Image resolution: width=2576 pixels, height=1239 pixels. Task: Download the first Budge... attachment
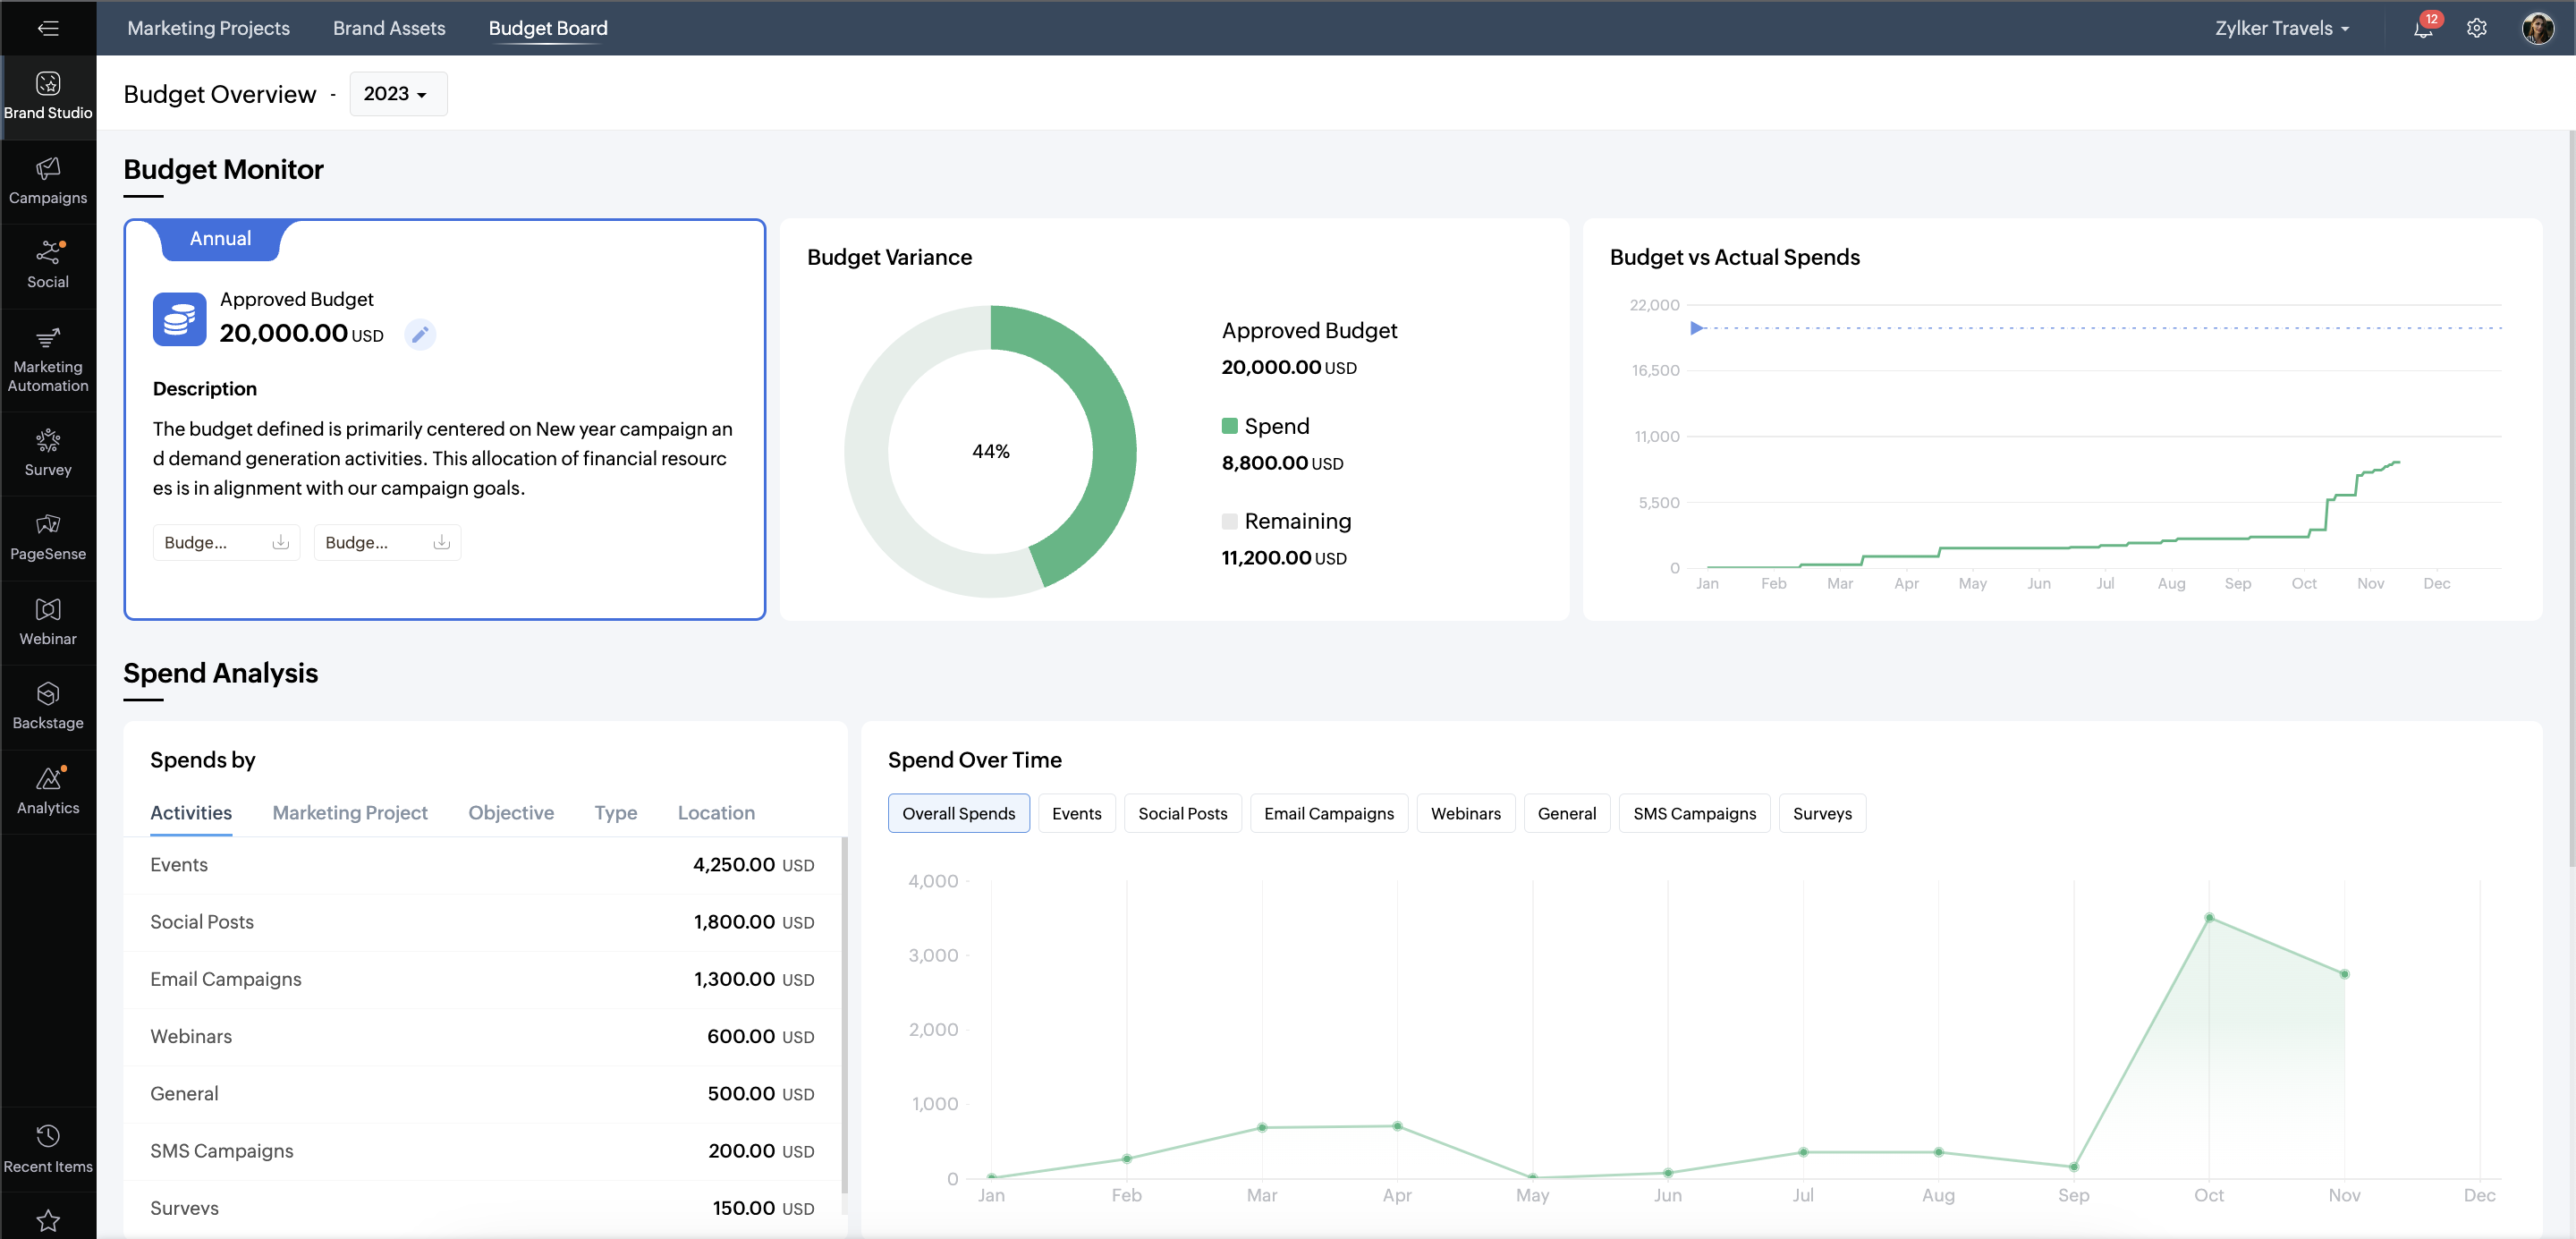[x=280, y=542]
